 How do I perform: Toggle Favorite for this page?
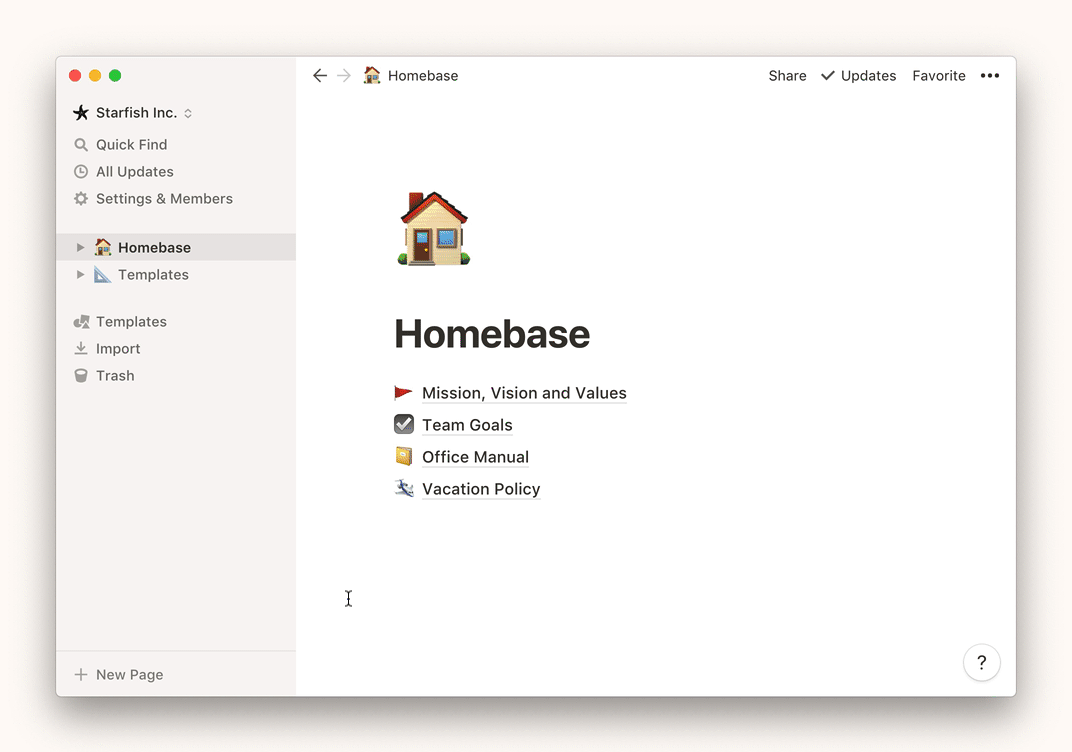click(938, 76)
